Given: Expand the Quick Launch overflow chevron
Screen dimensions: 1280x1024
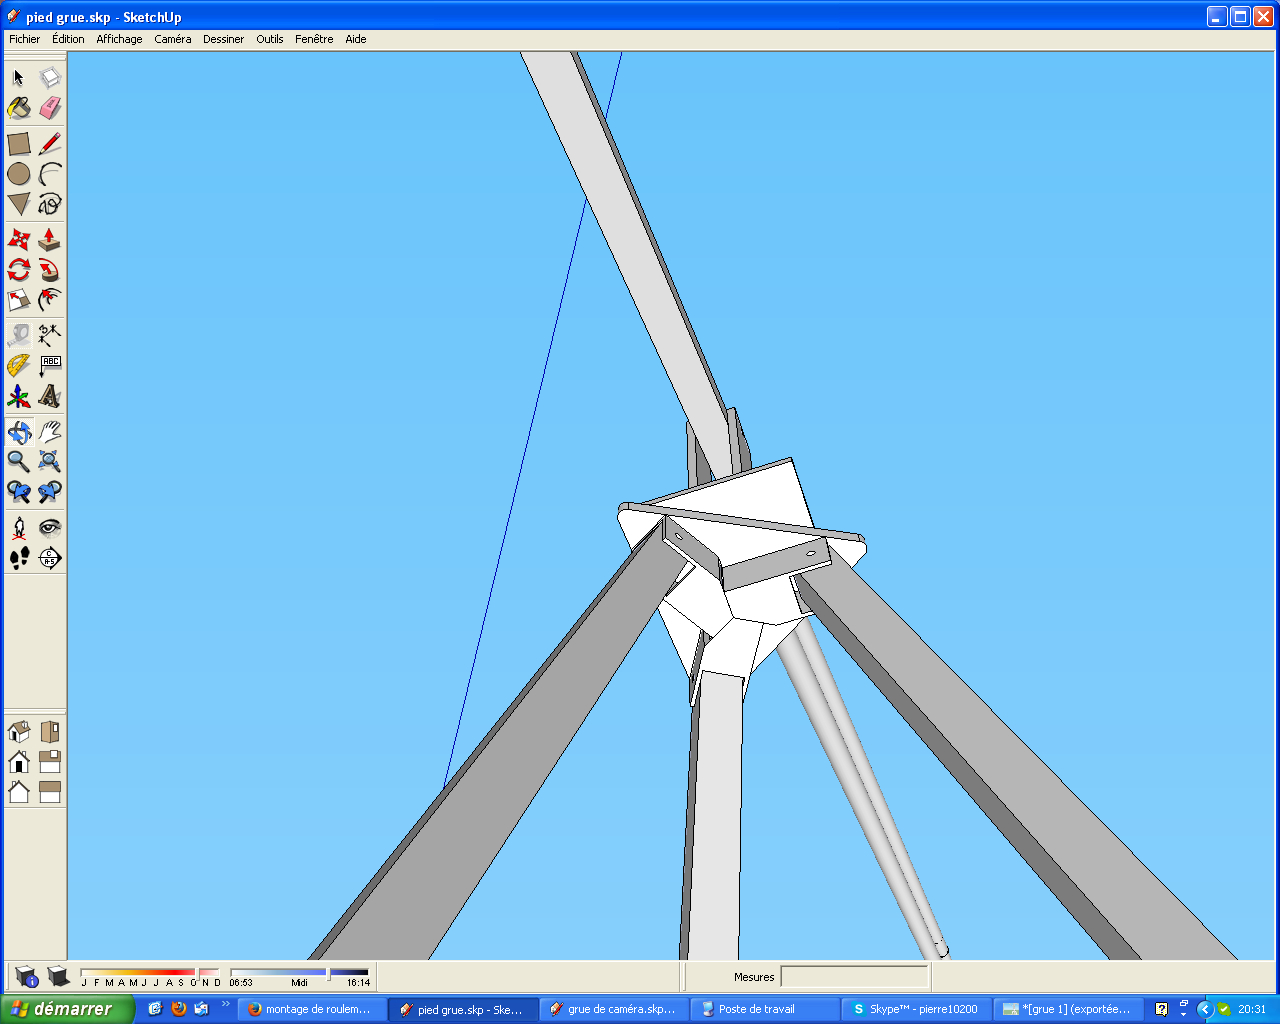Looking at the screenshot, I should [x=225, y=1005].
